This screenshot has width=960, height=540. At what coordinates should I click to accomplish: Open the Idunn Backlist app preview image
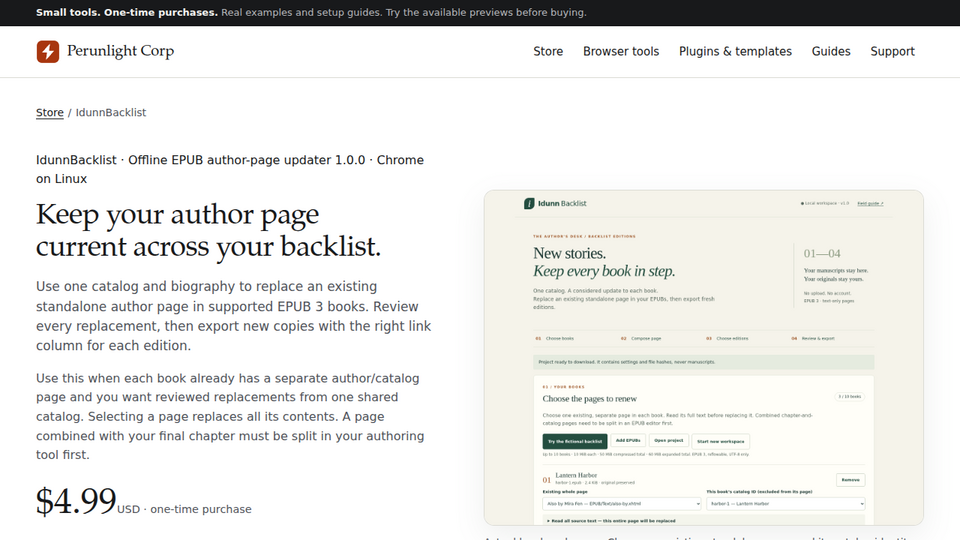(703, 358)
